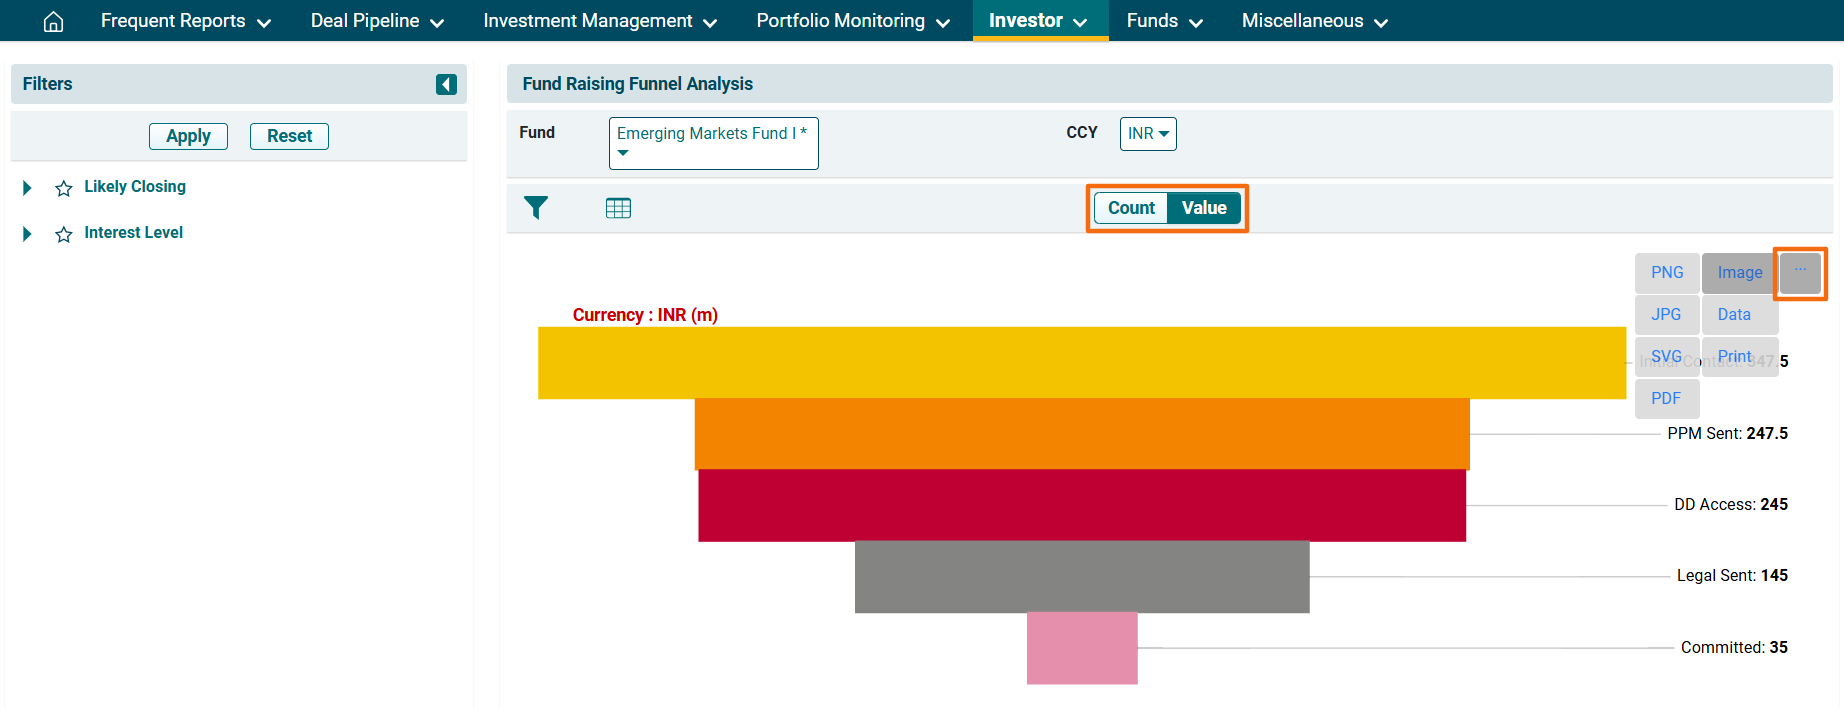Viewport: 1844px width, 708px height.
Task: Collapse the Filters panel with arrow icon
Action: (446, 85)
